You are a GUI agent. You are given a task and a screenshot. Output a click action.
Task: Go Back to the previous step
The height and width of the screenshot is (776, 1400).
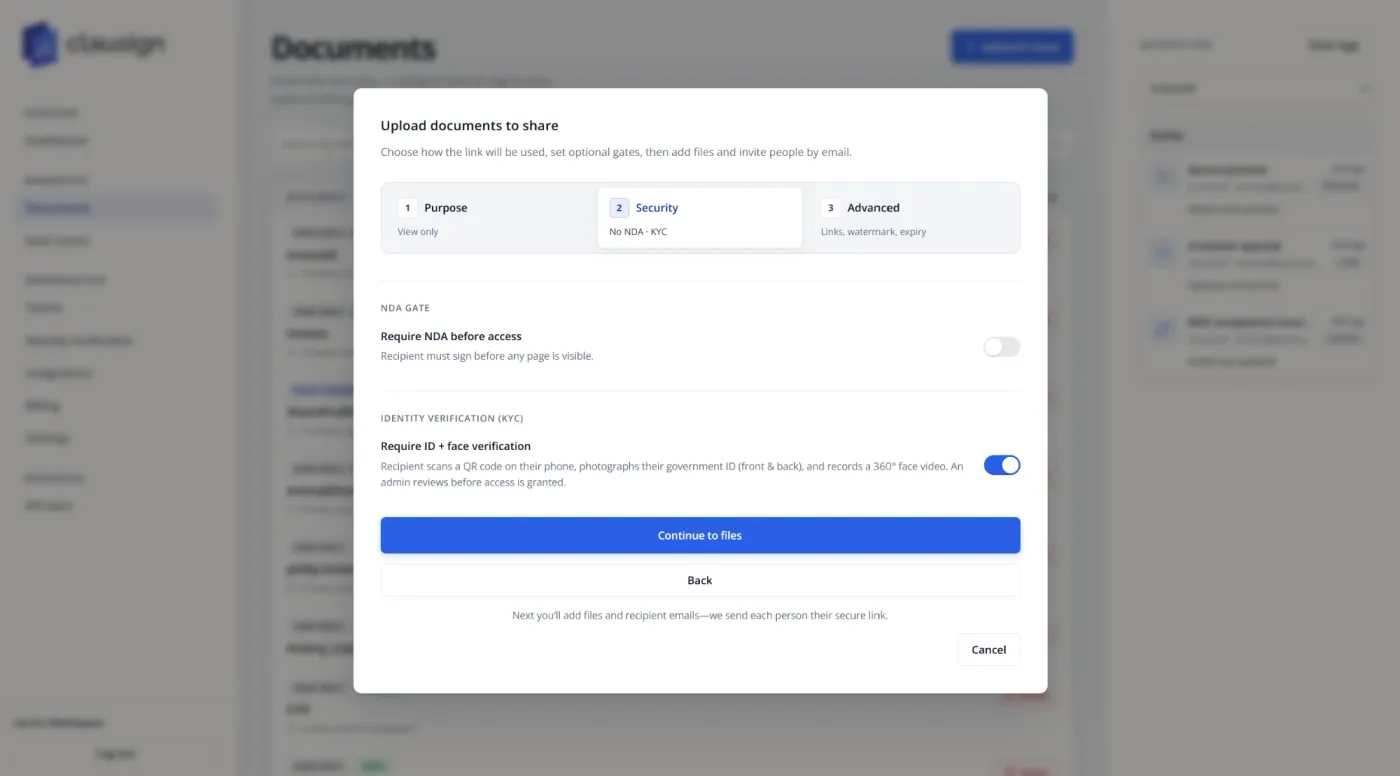(x=700, y=580)
